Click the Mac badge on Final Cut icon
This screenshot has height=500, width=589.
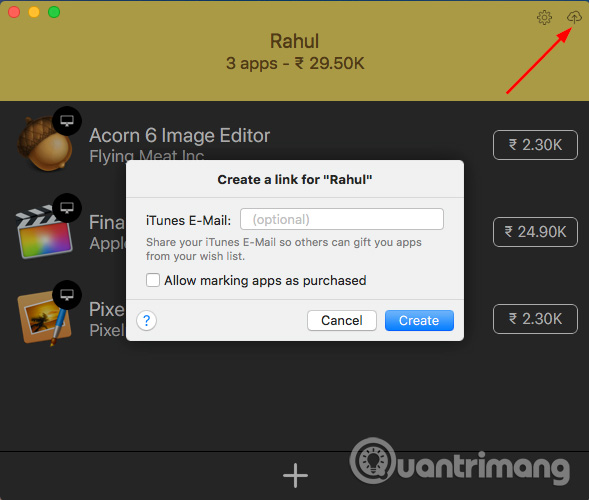coord(67,208)
